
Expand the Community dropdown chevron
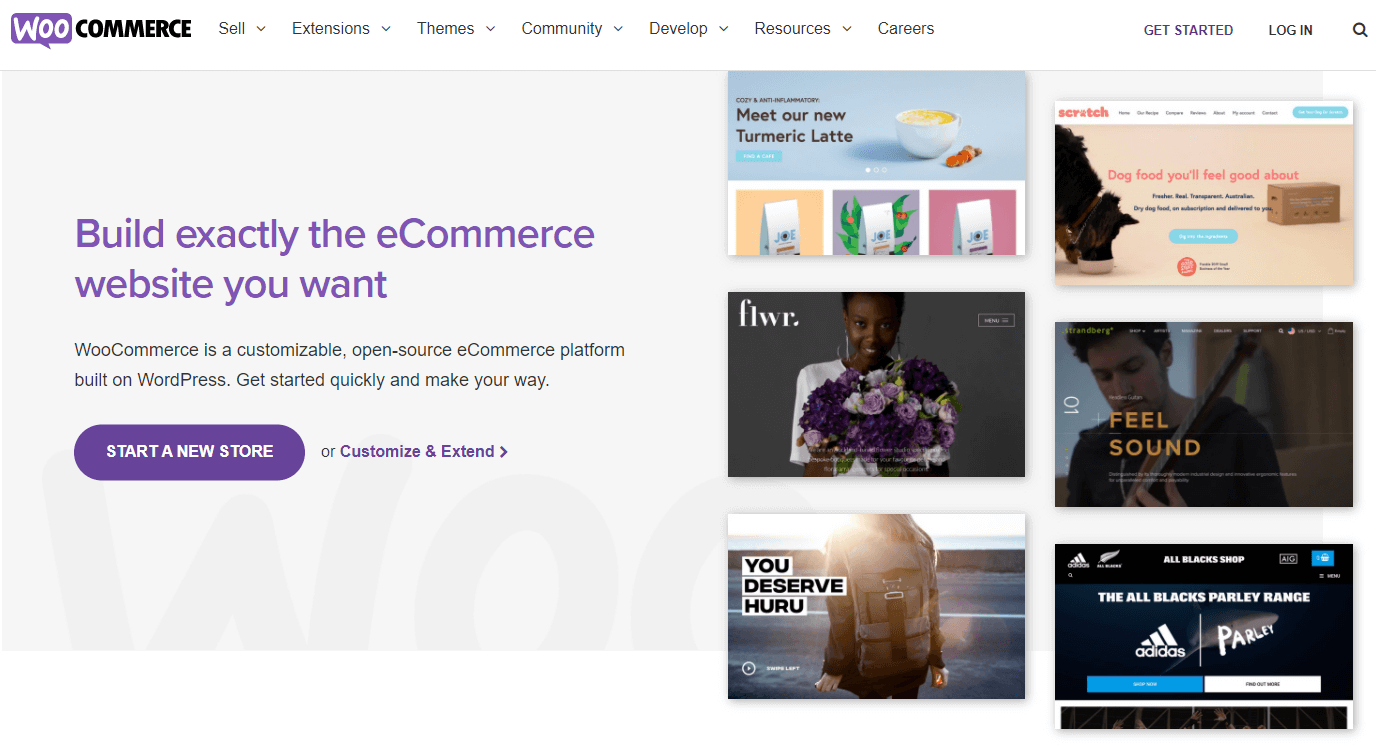click(x=618, y=29)
